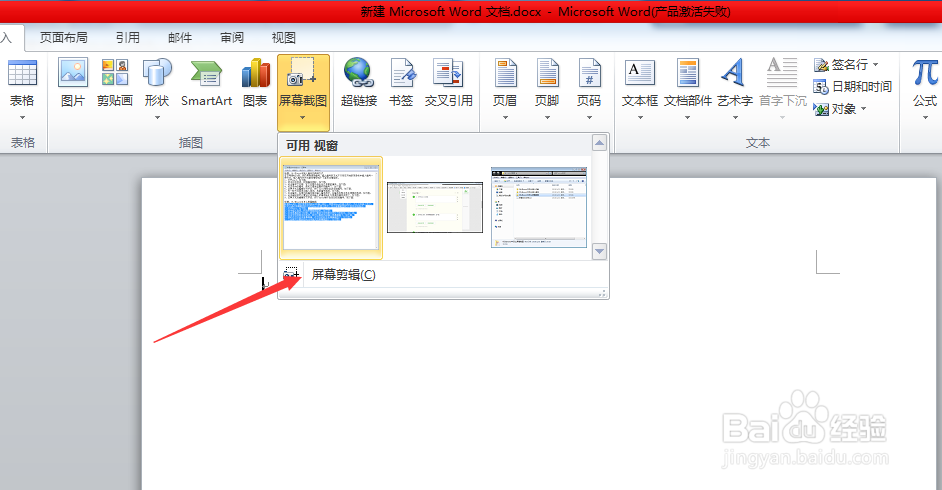This screenshot has width=942, height=490.
Task: Expand the 形状 dropdown arrow
Action: 157,118
